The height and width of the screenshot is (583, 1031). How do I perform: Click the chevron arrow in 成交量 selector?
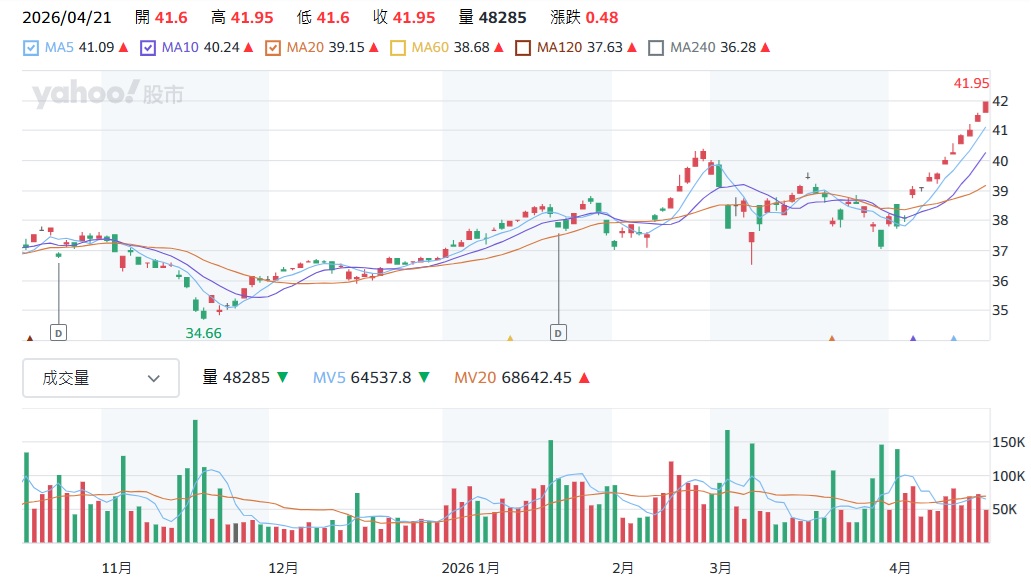tap(154, 378)
